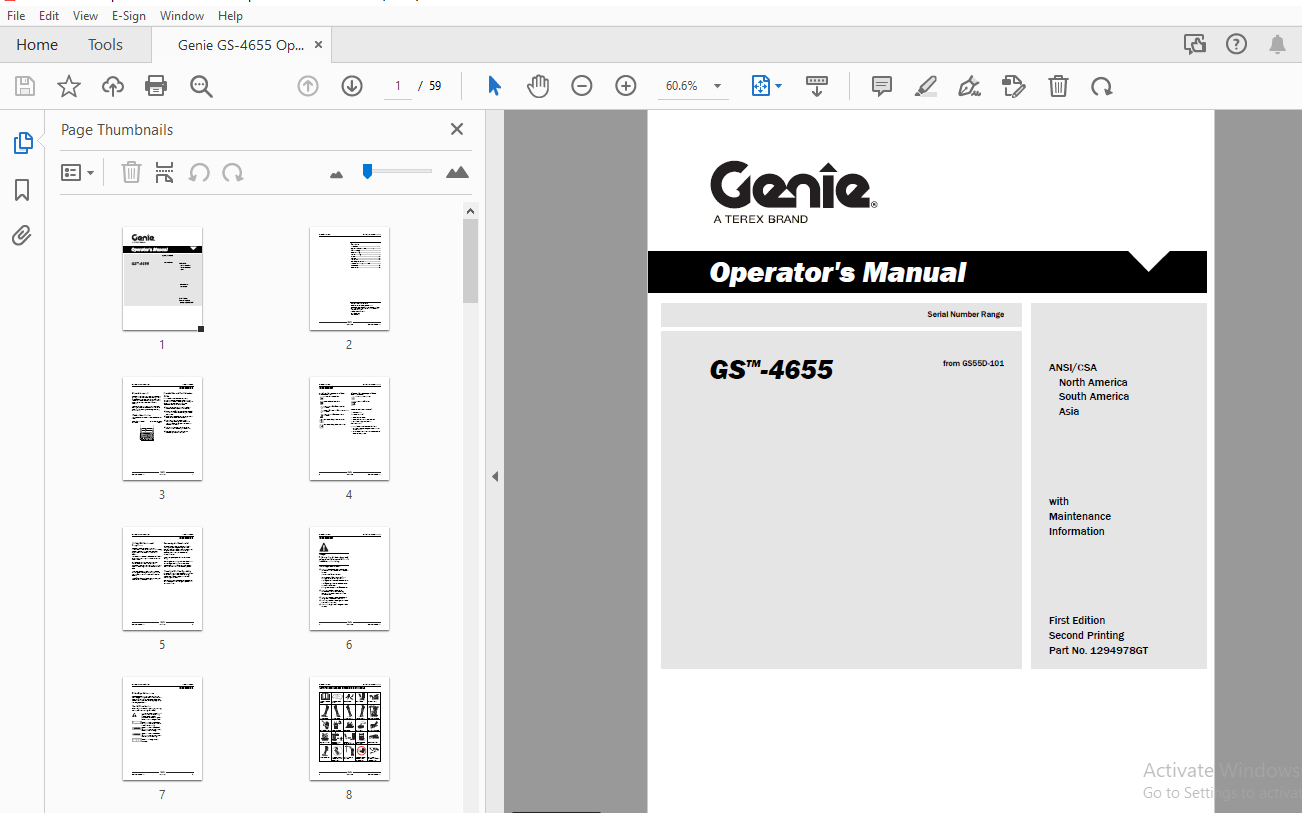Add document to starred favorites
Viewport: 1302px width, 813px height.
[x=69, y=86]
